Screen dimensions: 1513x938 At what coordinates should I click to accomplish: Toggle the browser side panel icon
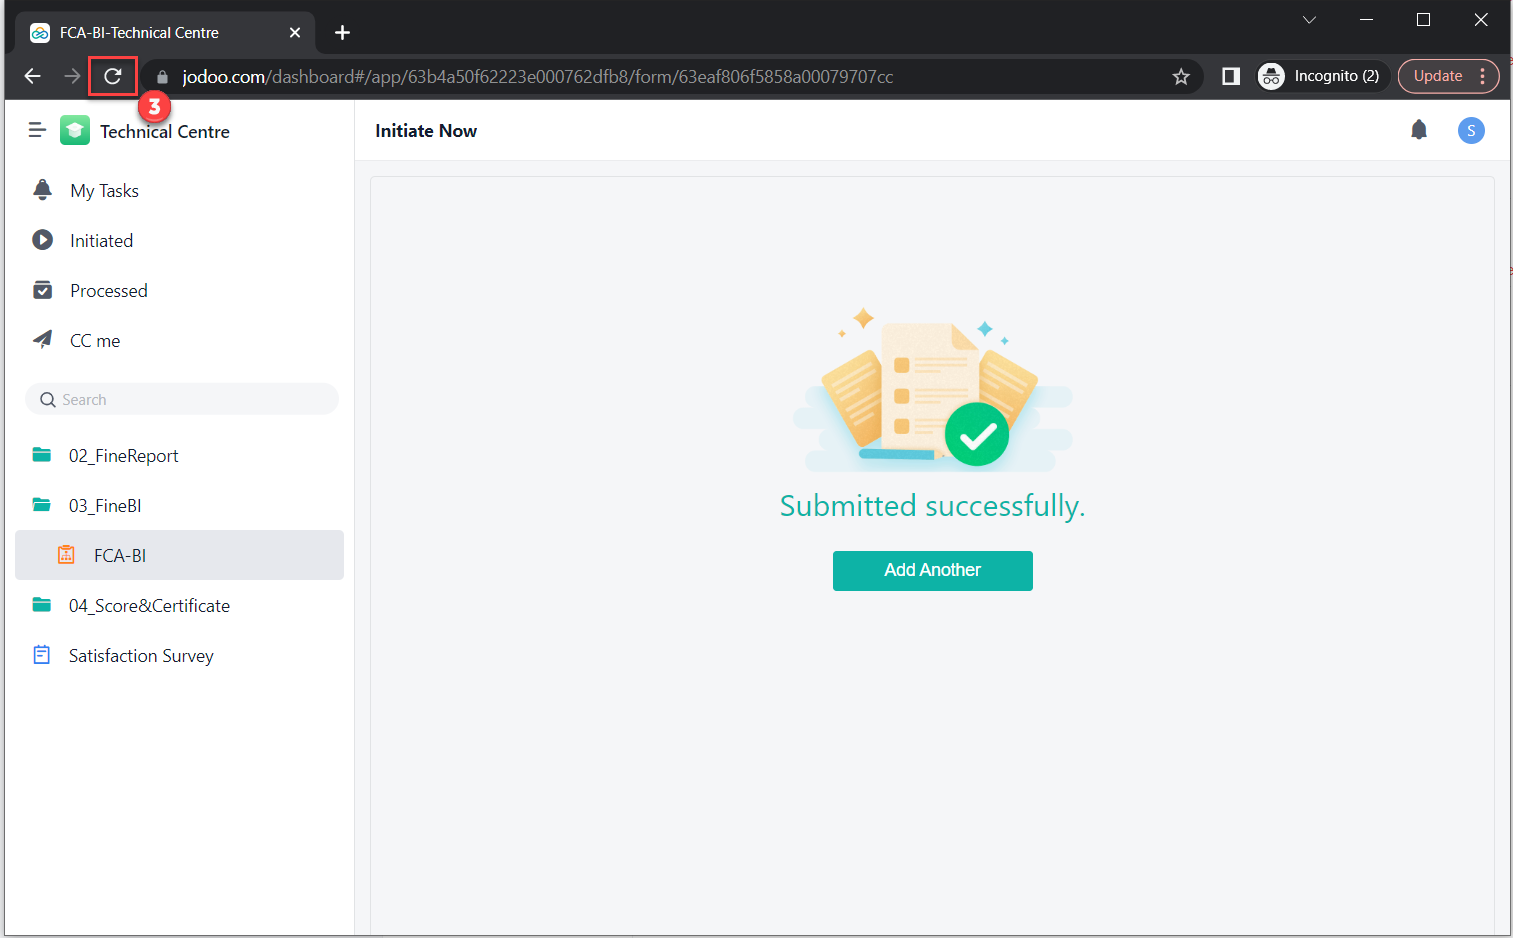pos(1230,75)
